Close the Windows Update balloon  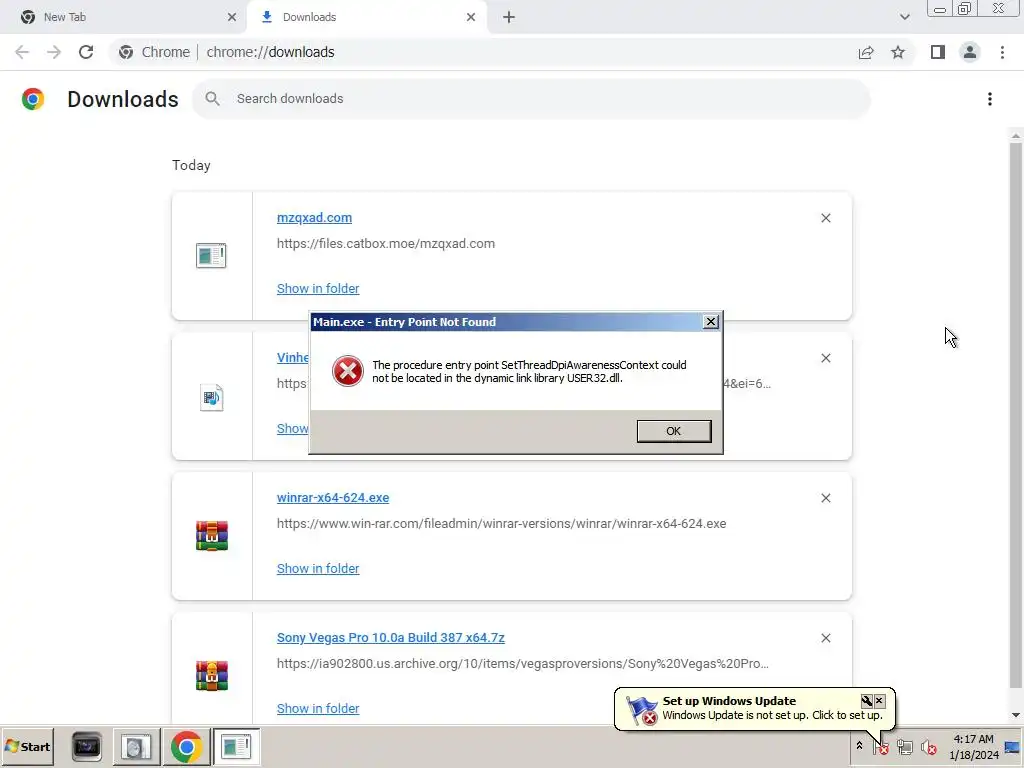879,701
